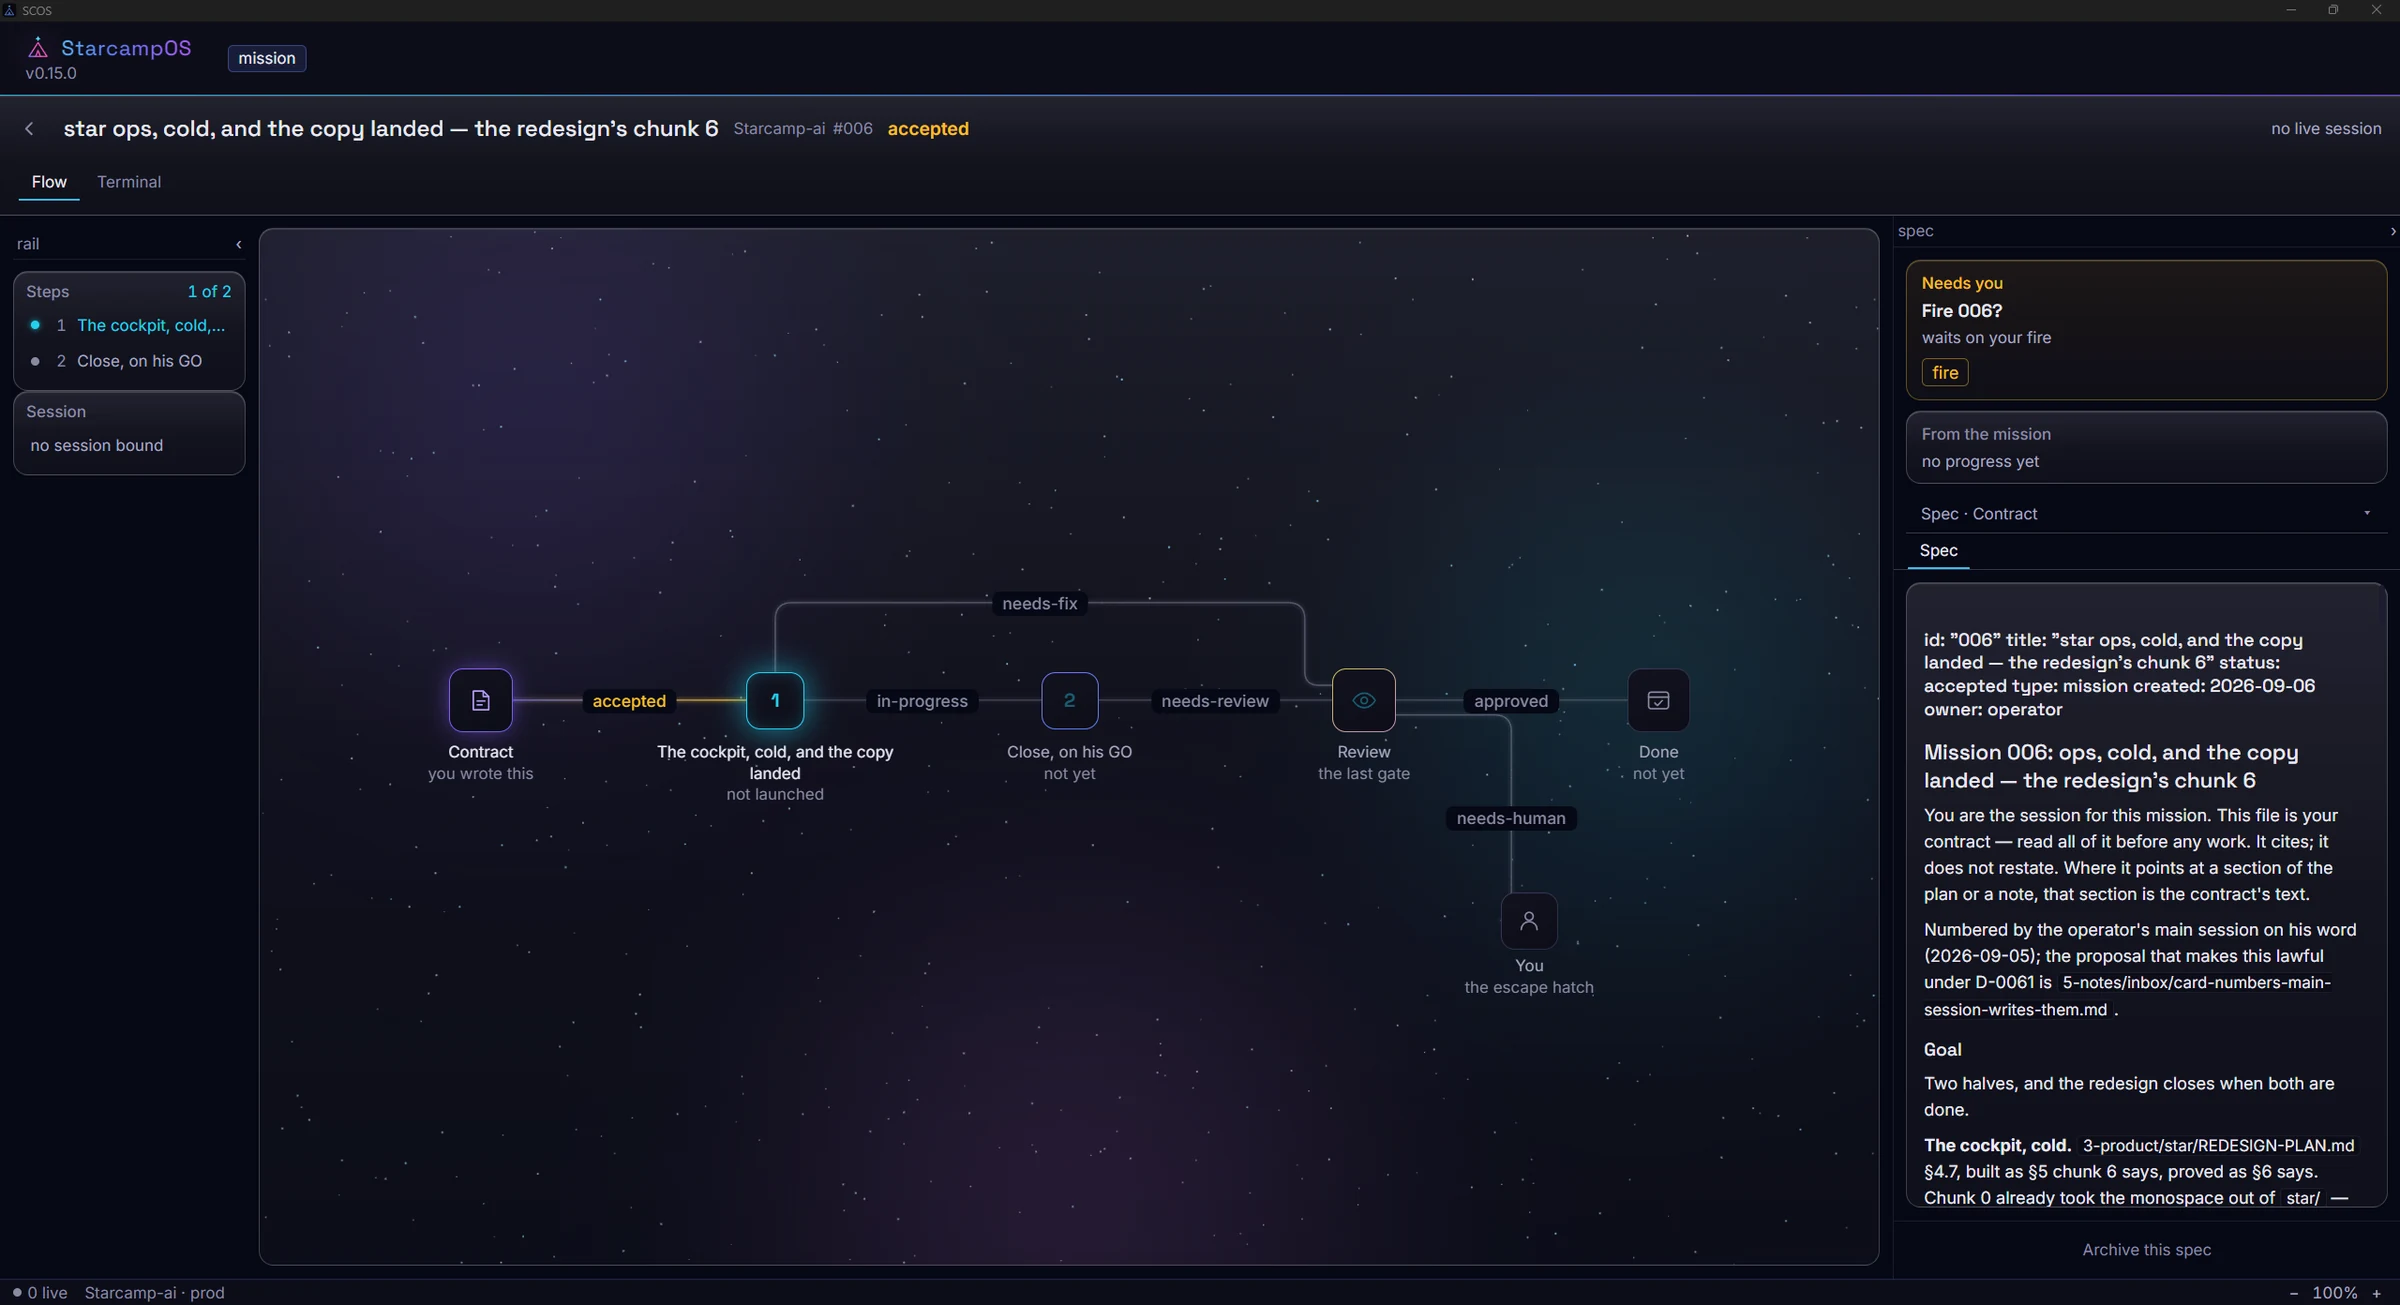Click the StarcampOS logo icon
Image resolution: width=2400 pixels, height=1305 pixels.
tap(38, 48)
